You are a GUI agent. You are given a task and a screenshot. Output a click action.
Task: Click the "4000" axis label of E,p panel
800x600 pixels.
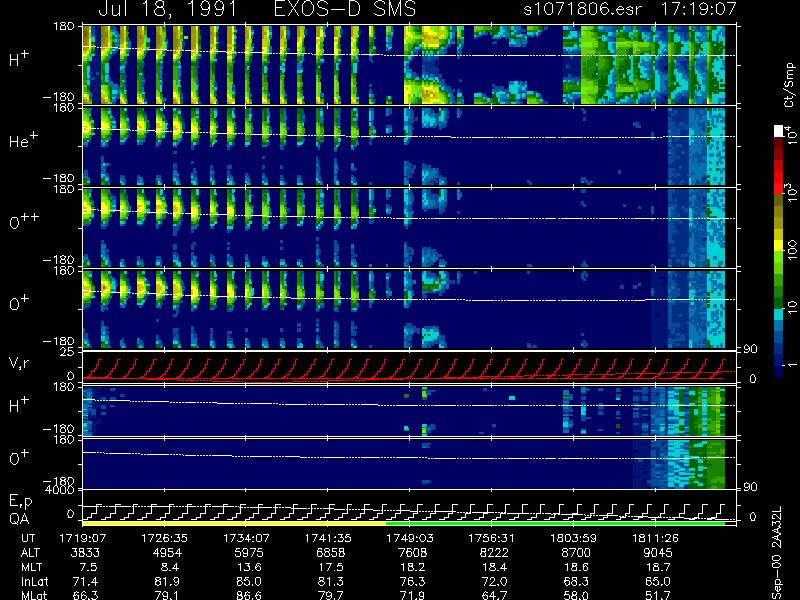pos(61,489)
